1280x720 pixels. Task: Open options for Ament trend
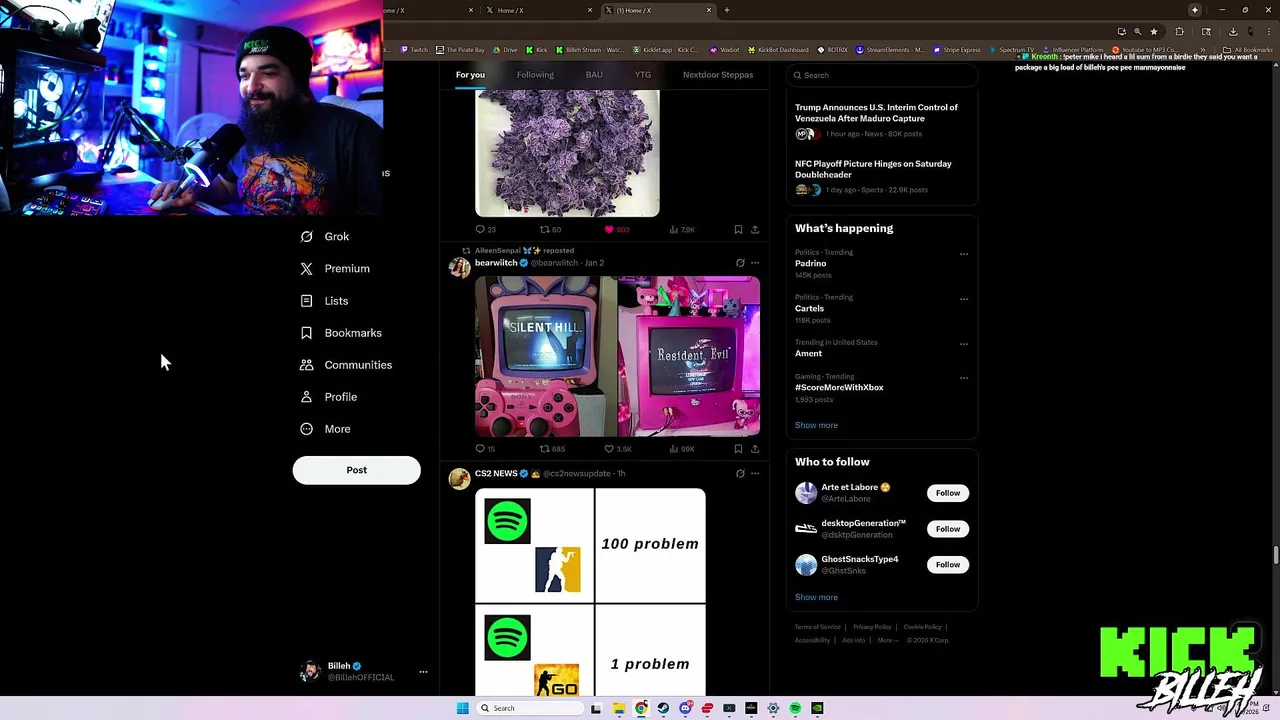[964, 344]
